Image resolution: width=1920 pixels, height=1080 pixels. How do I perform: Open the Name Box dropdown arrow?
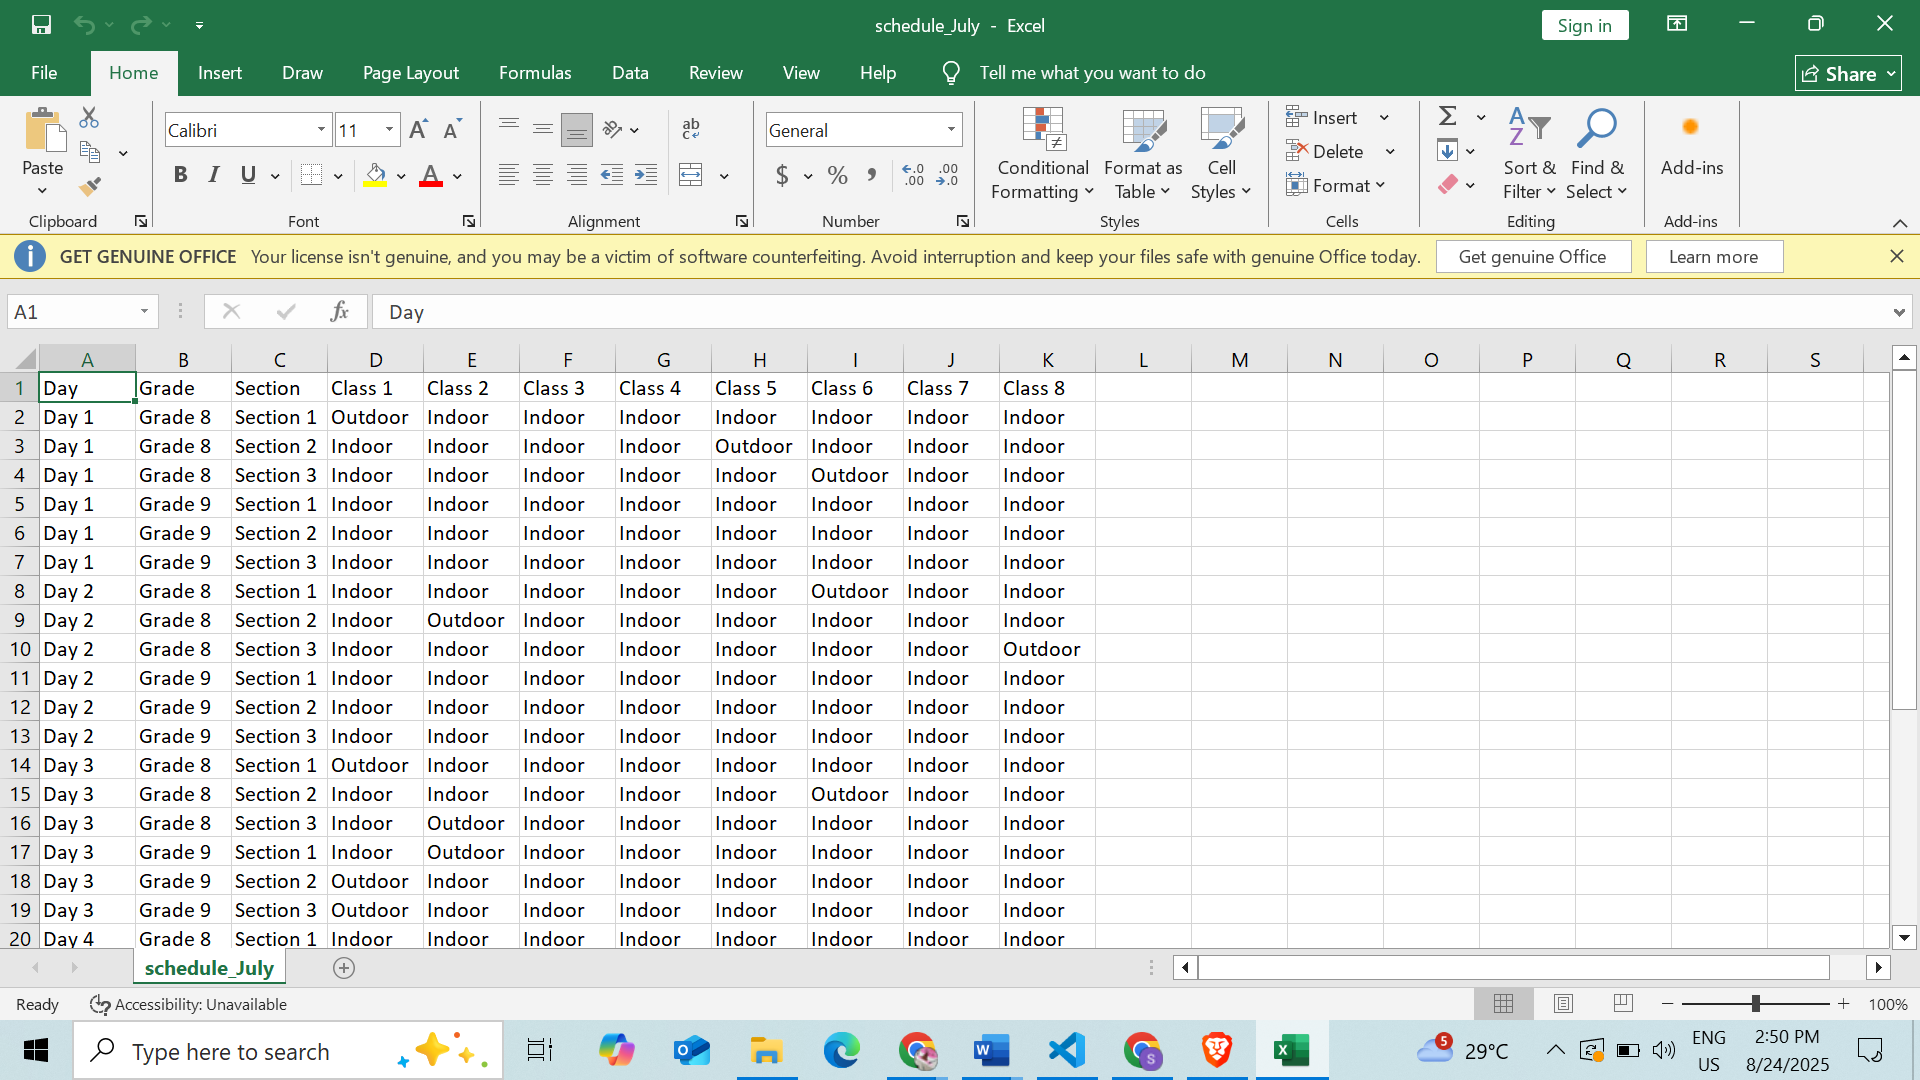144,312
